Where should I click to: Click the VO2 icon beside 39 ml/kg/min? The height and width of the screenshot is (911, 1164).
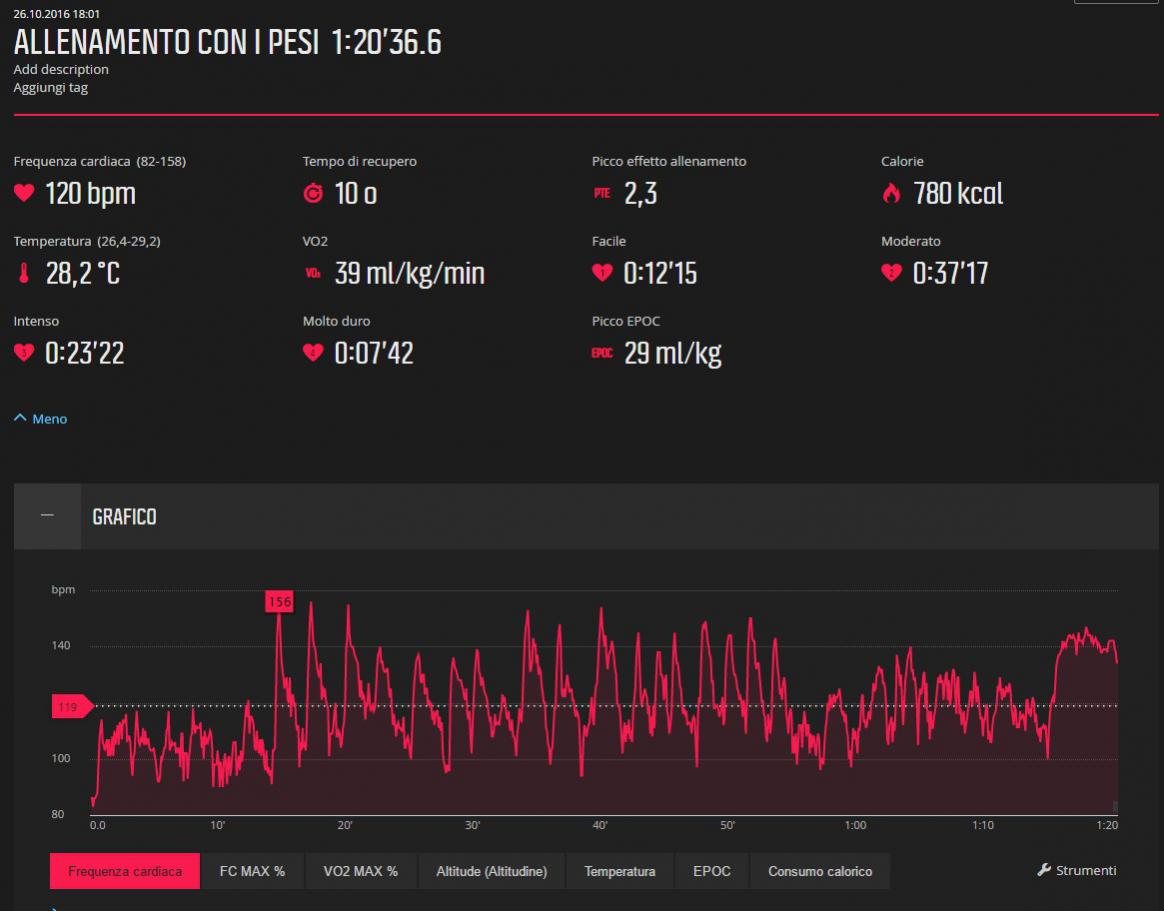tap(313, 274)
